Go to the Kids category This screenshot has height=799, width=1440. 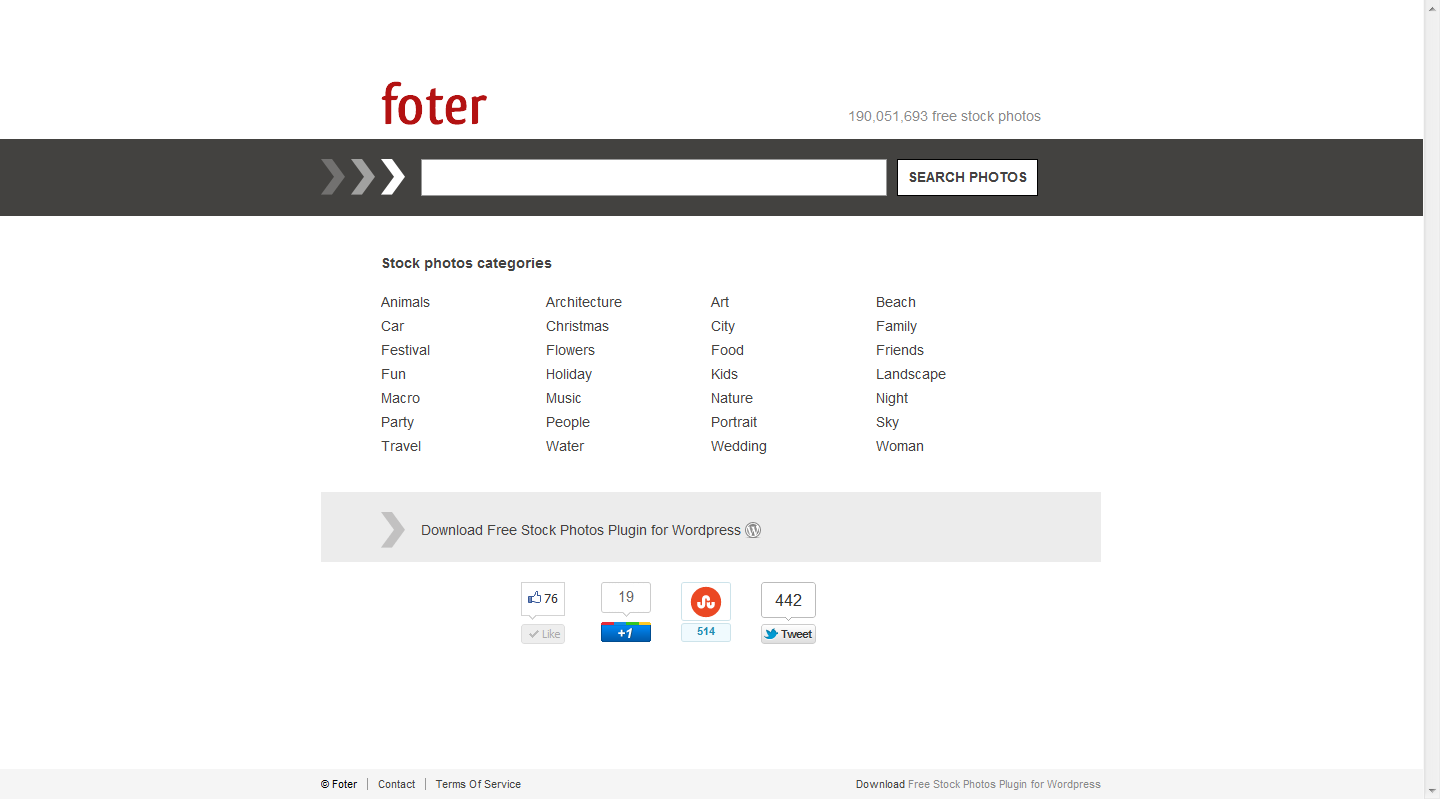pos(724,374)
